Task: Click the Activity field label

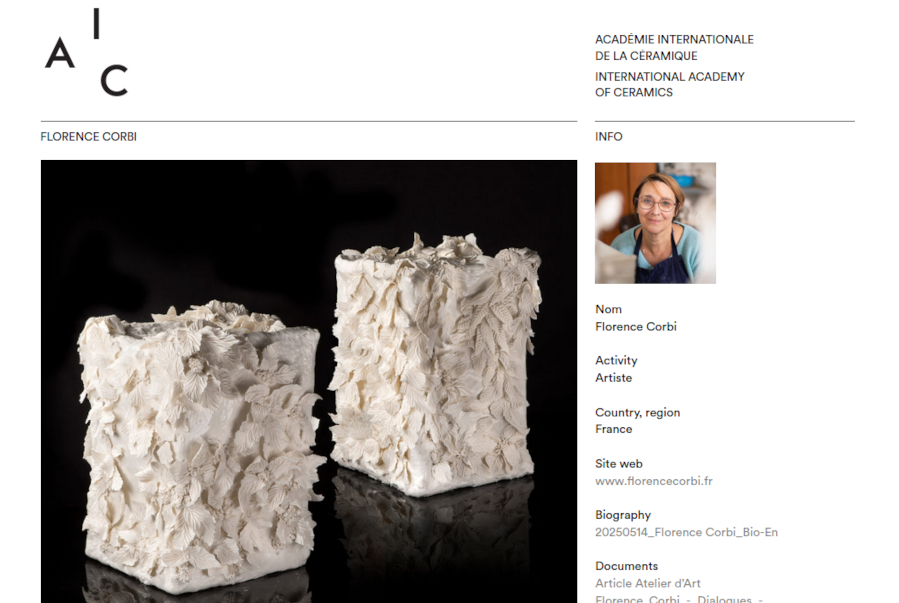Action: (x=616, y=360)
